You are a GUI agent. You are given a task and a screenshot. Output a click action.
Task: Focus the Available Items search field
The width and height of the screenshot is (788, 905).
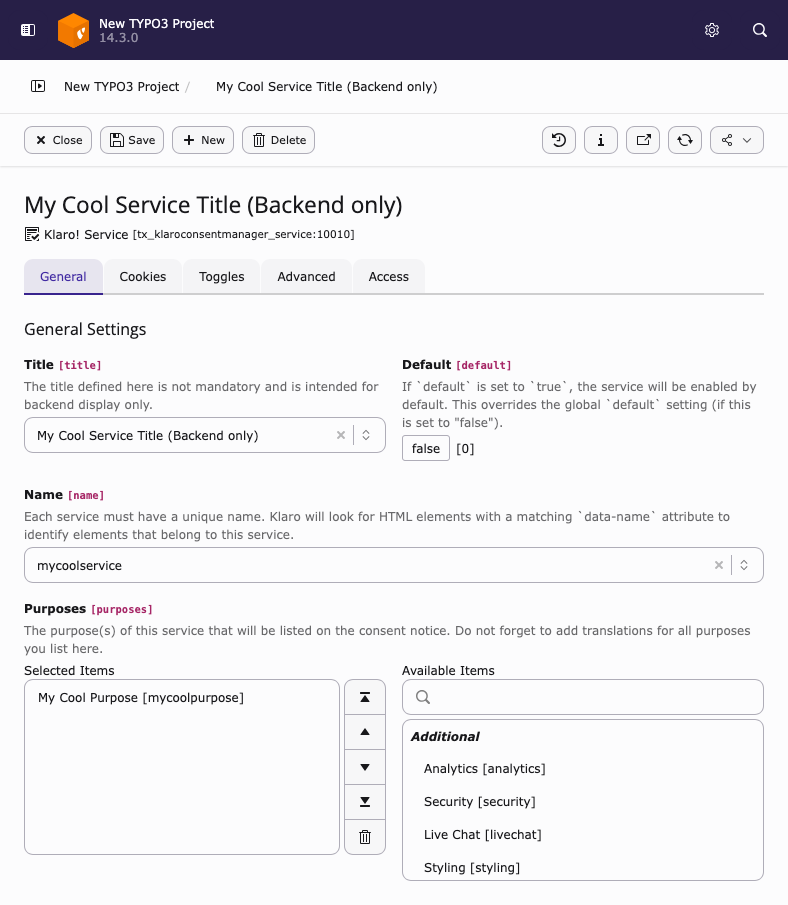pos(582,697)
